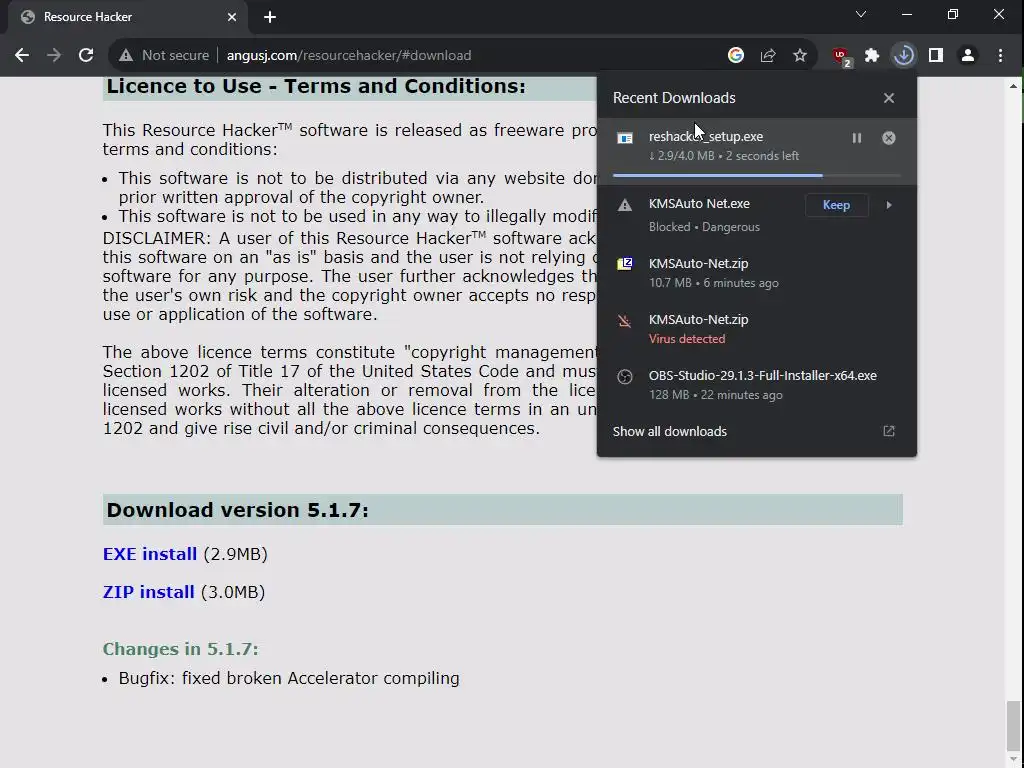Click the forward navigation arrow

coord(54,56)
